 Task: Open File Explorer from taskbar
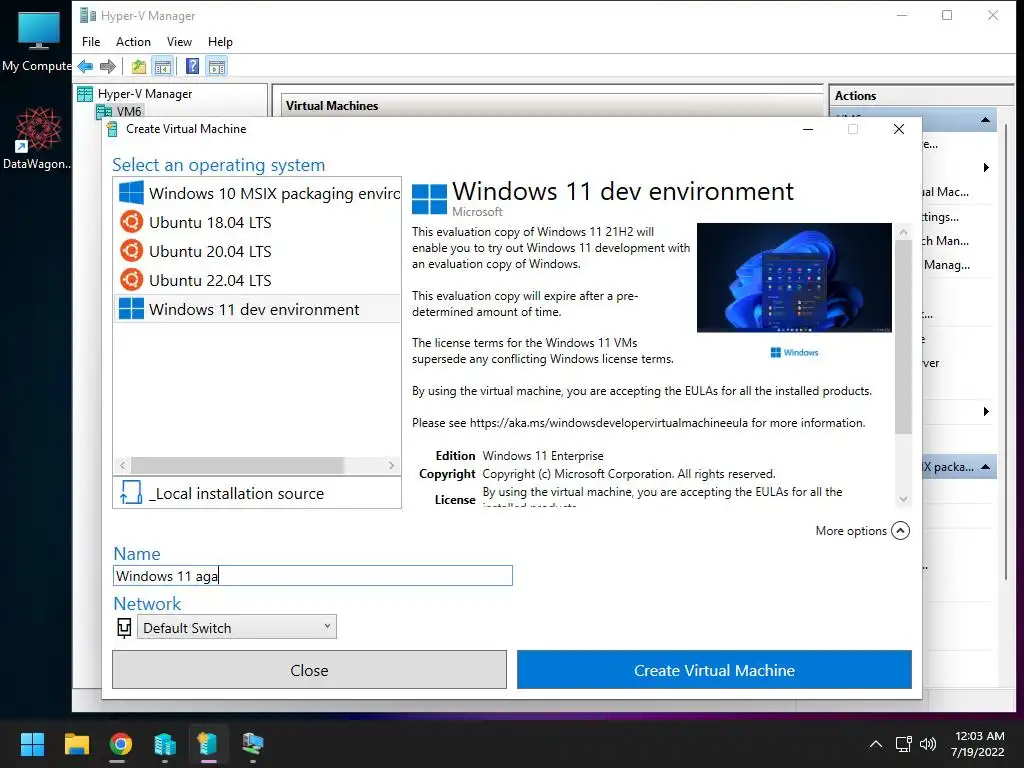click(x=76, y=744)
